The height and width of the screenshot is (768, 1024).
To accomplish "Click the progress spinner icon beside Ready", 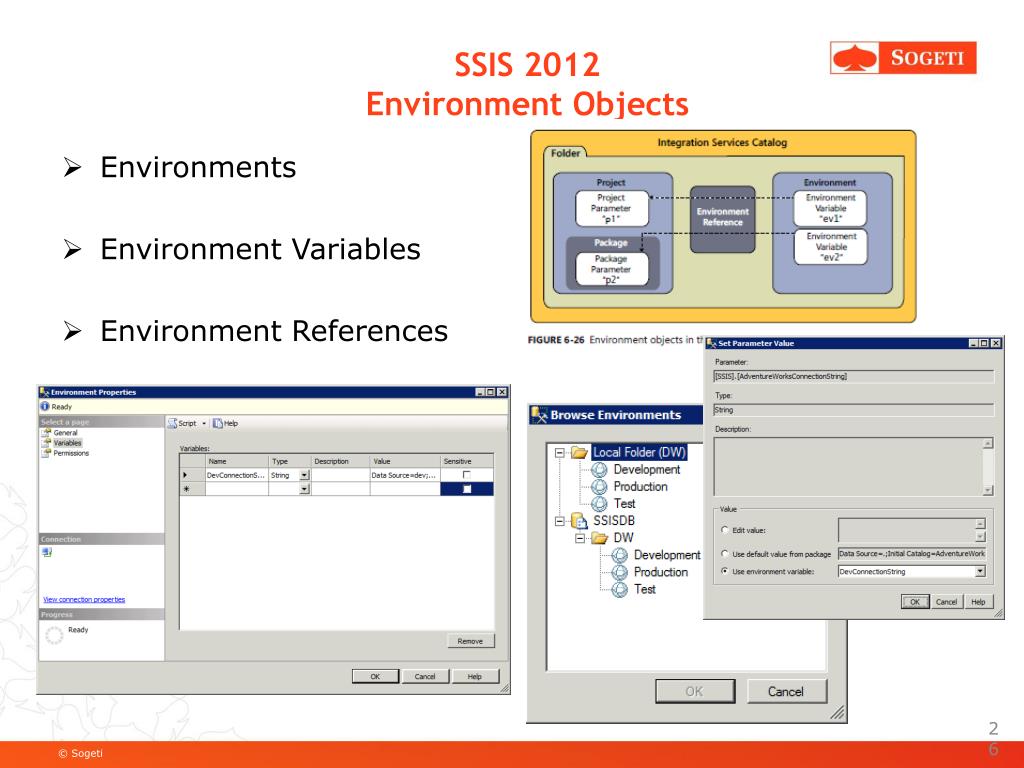I will [54, 635].
